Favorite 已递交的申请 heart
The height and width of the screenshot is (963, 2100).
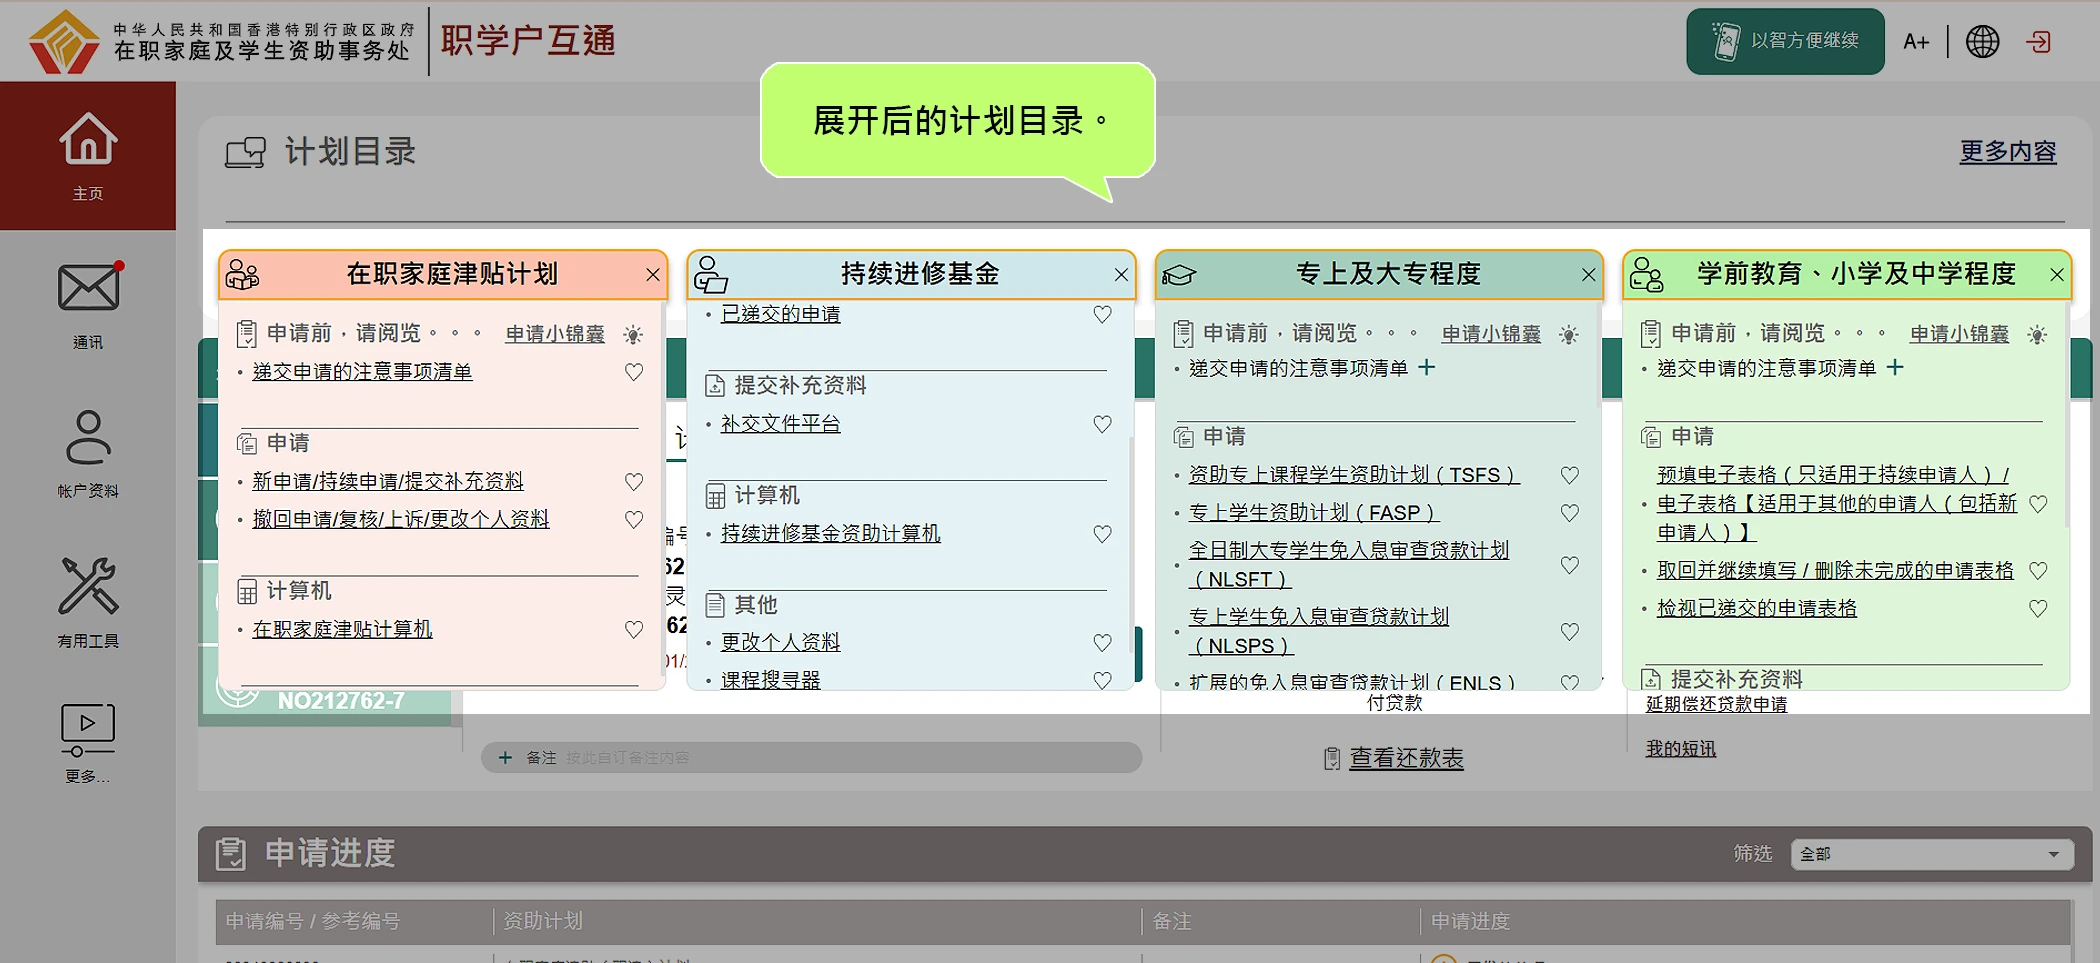point(1102,314)
